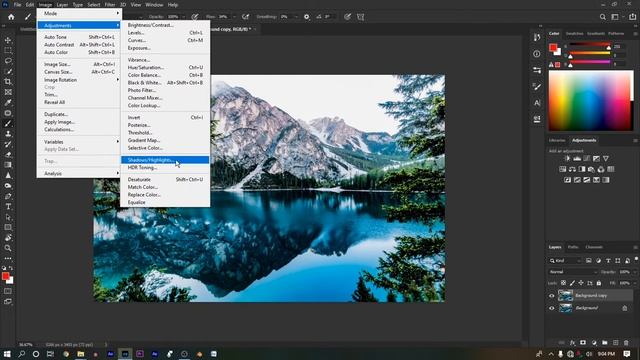
Task: Select the Clone Stamp tool
Action: pyautogui.click(x=8, y=134)
